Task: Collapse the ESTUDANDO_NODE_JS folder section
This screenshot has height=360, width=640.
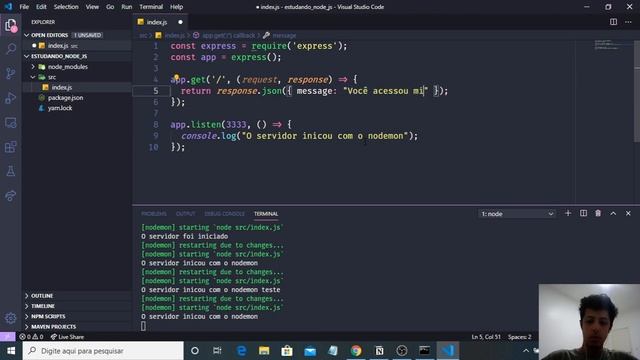Action: (x=78, y=56)
